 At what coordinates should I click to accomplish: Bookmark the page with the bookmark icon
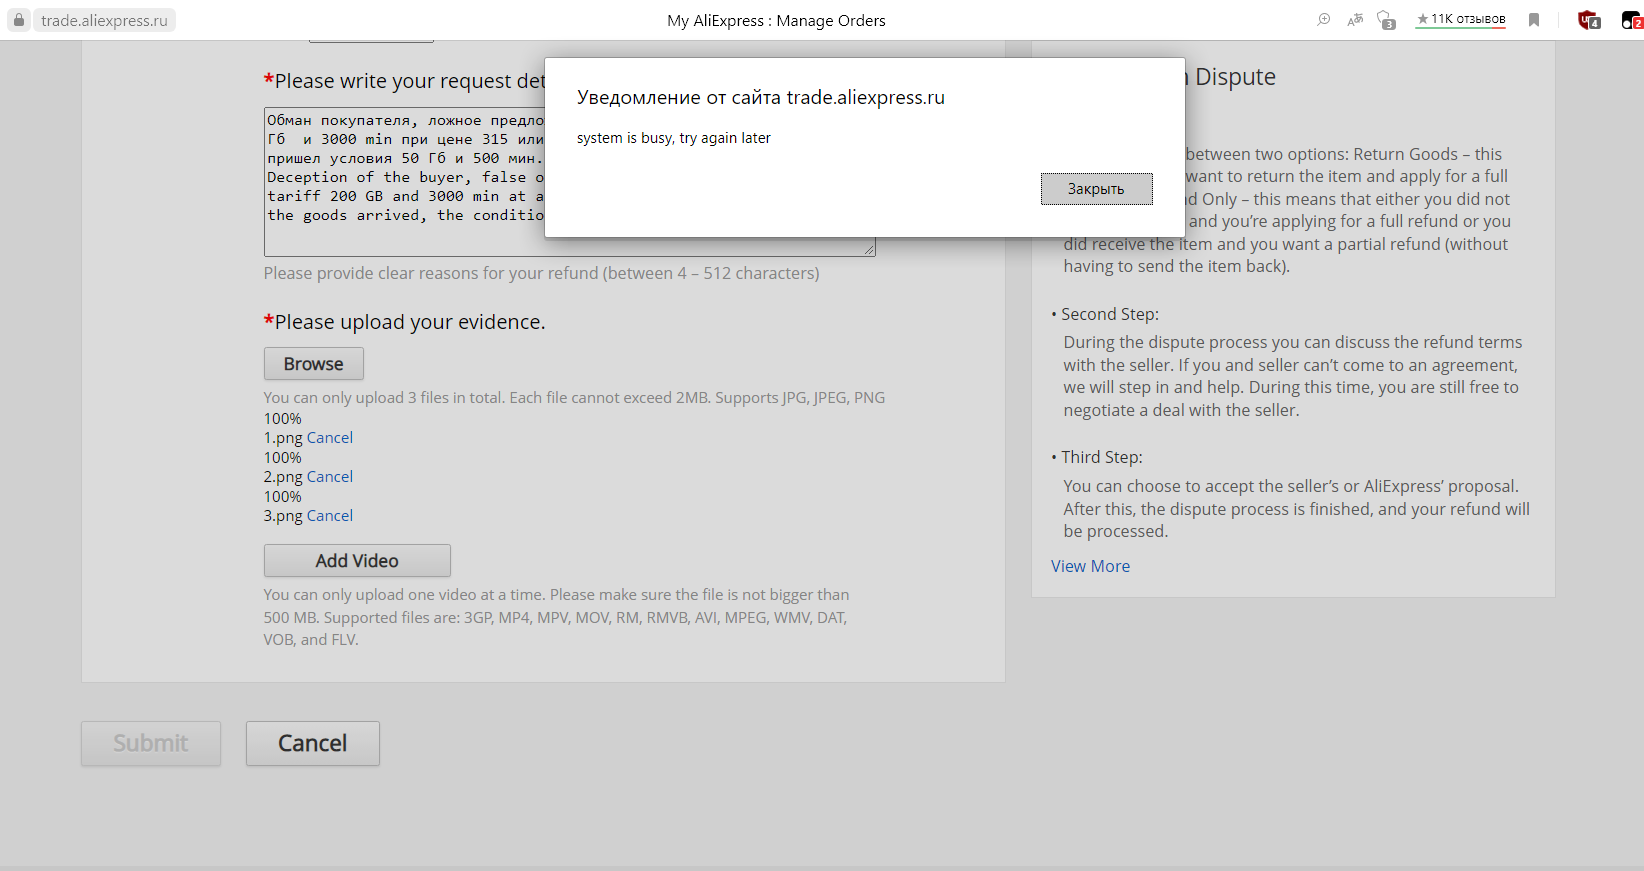1534,20
